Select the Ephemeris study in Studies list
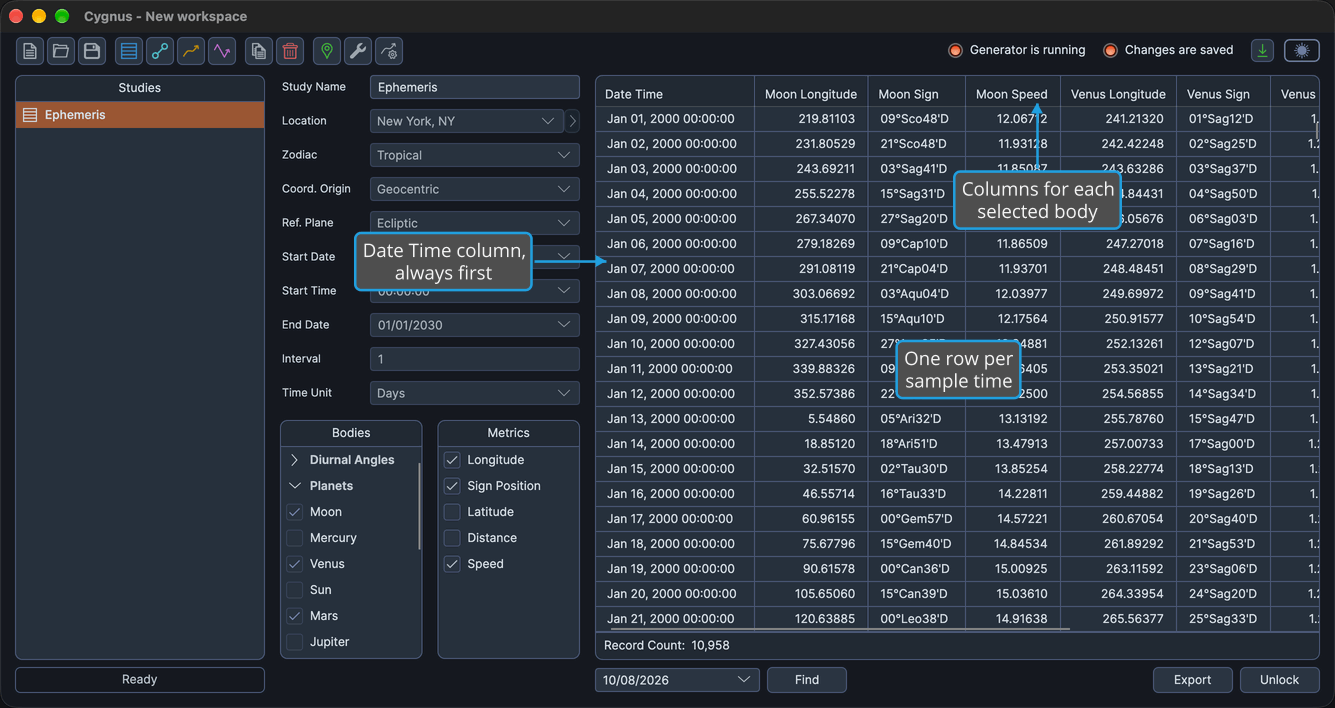Image resolution: width=1335 pixels, height=708 pixels. [x=140, y=115]
